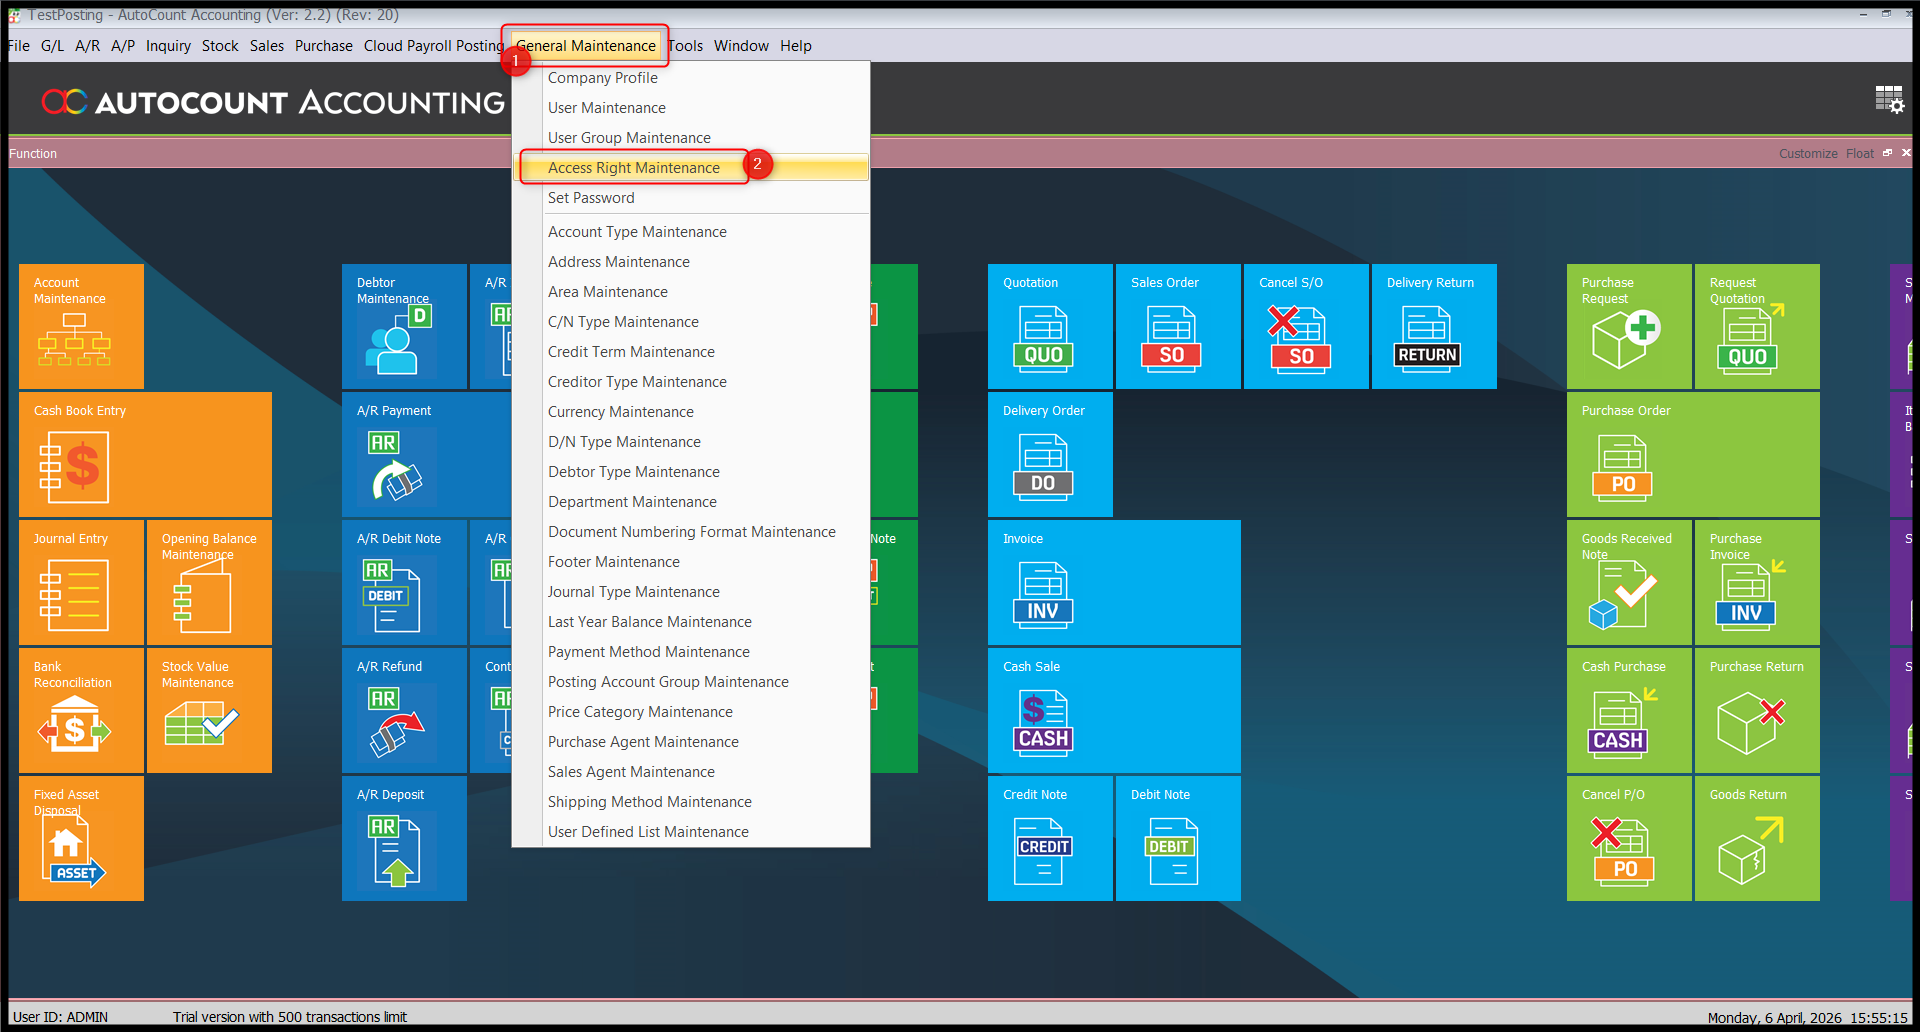Open the A/P menu
1920x1032 pixels.
(123, 46)
